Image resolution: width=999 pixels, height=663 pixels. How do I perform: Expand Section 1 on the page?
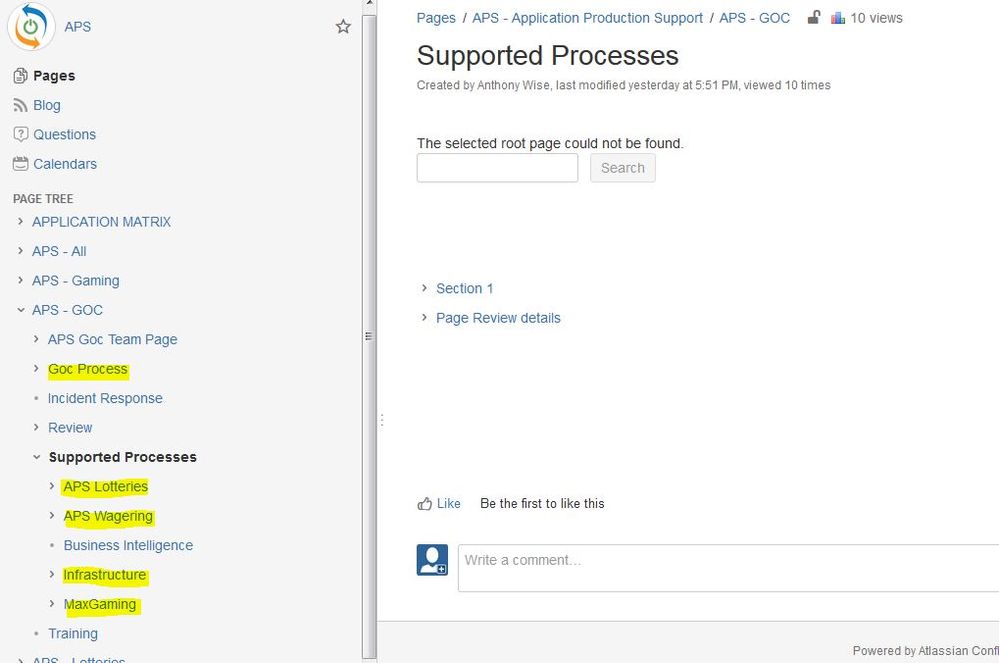[x=425, y=289]
